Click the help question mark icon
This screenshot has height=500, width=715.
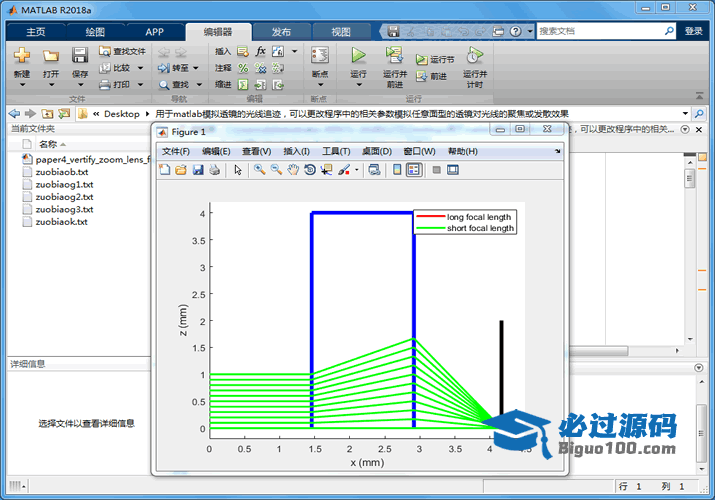(x=515, y=31)
